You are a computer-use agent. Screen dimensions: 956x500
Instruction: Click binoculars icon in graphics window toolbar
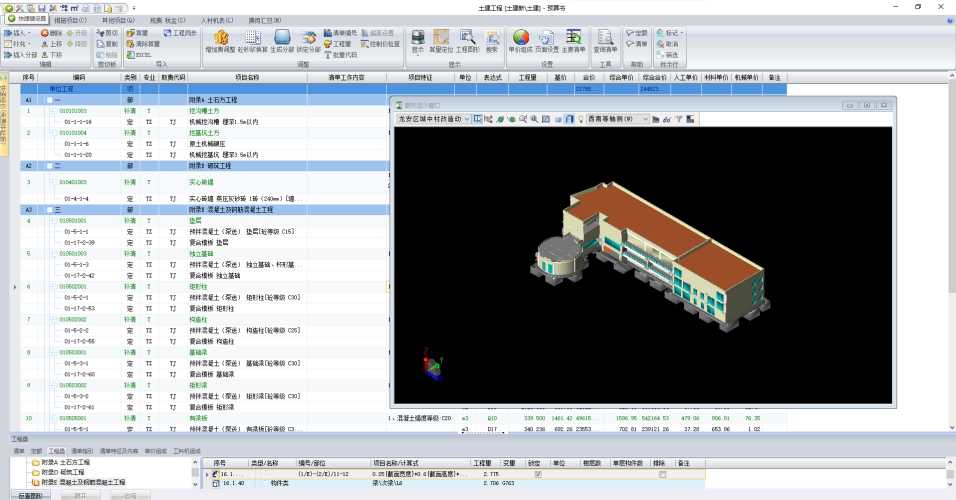tap(666, 119)
